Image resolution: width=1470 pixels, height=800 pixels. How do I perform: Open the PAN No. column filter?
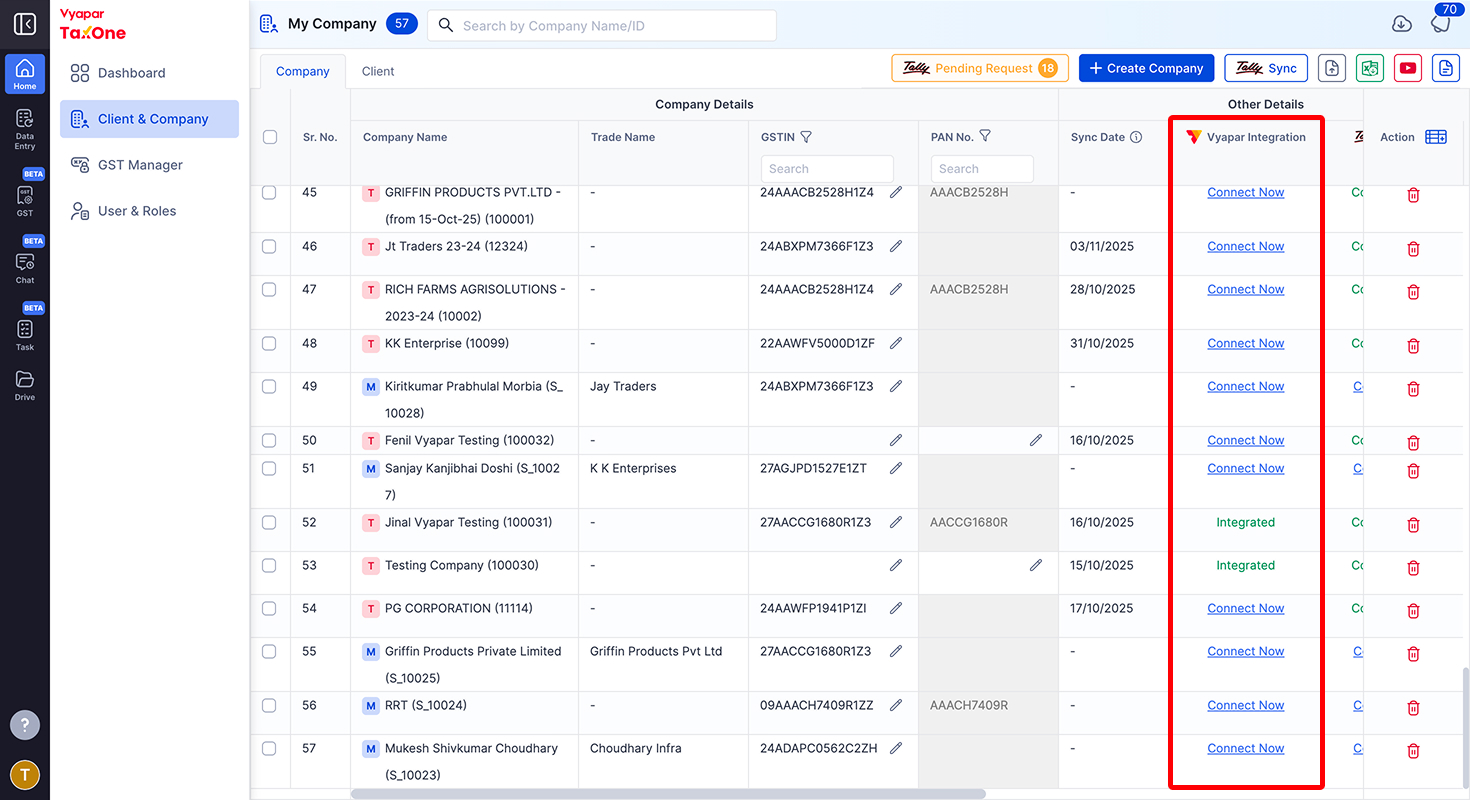point(985,136)
